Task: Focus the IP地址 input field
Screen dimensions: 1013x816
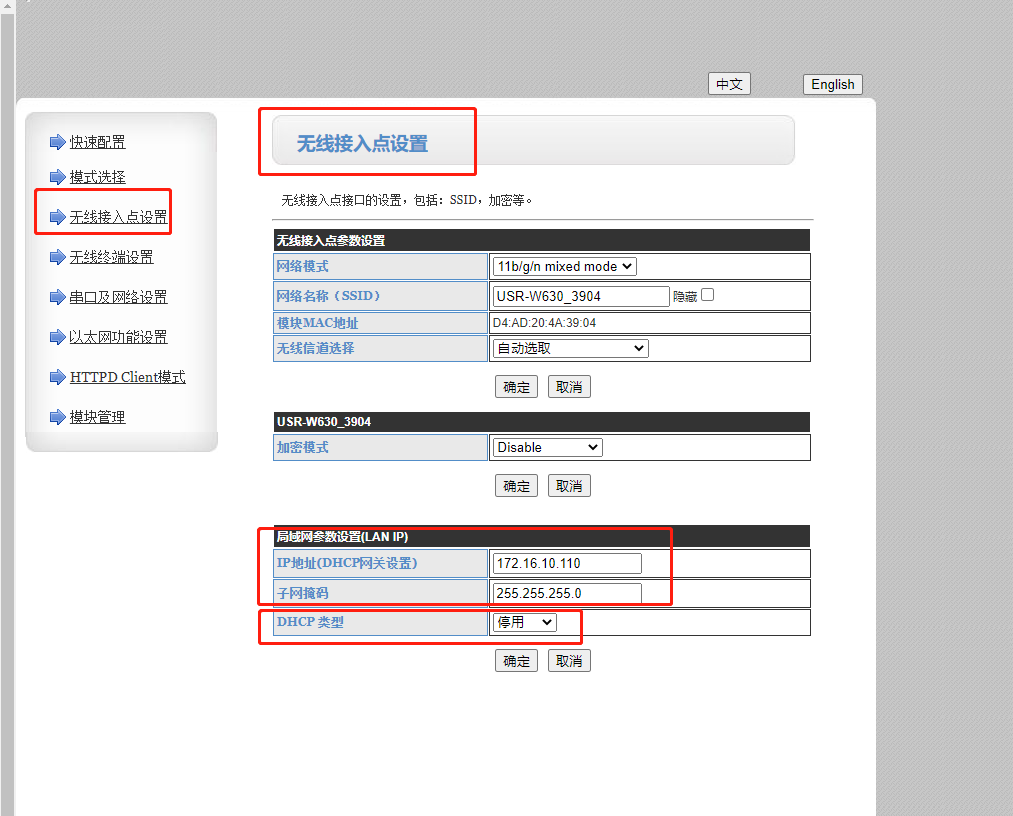Action: click(567, 563)
